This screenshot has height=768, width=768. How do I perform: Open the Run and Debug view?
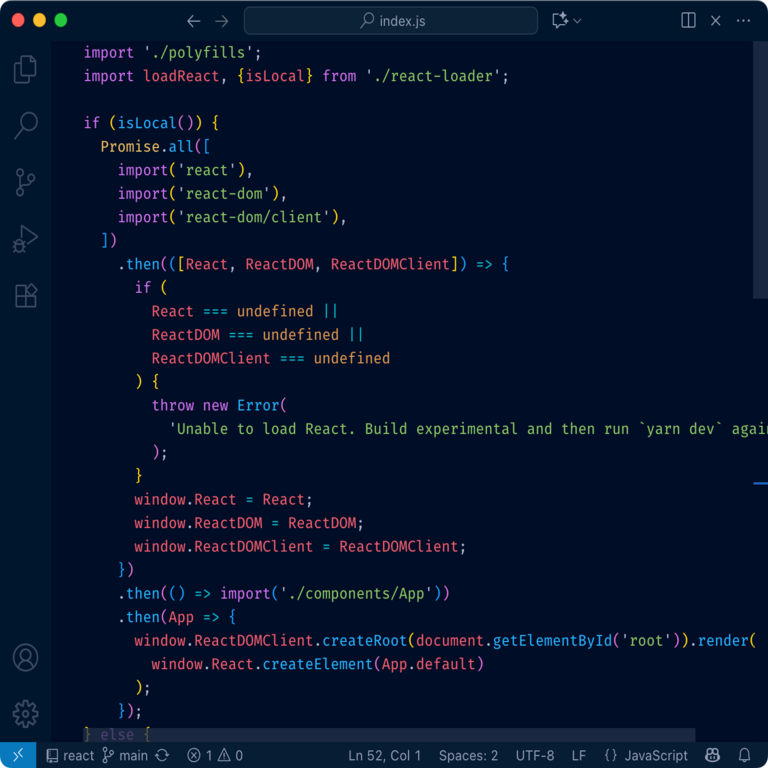(x=26, y=239)
